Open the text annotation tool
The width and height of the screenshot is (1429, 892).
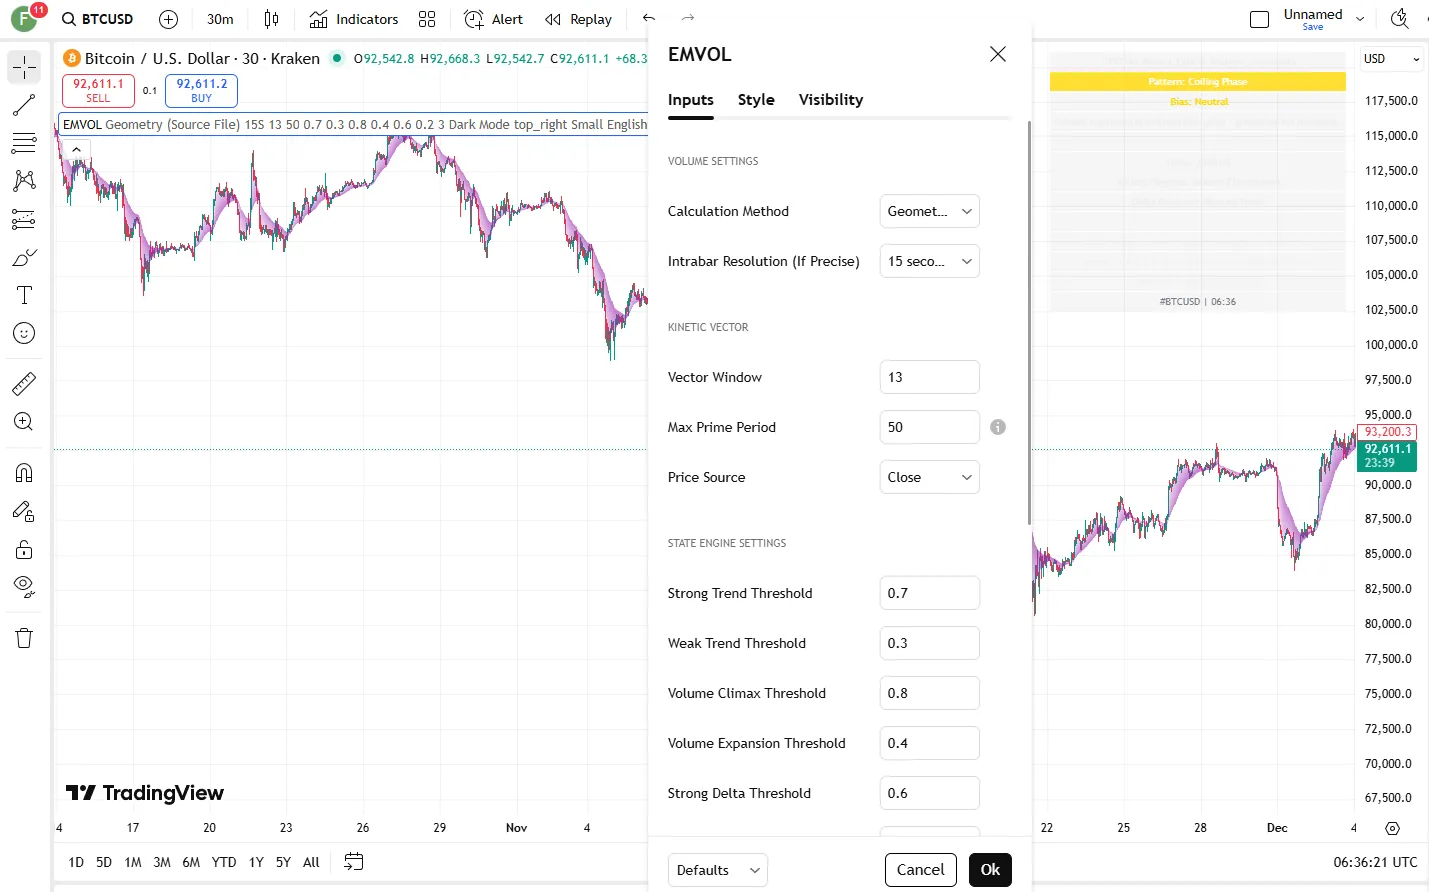click(x=24, y=295)
